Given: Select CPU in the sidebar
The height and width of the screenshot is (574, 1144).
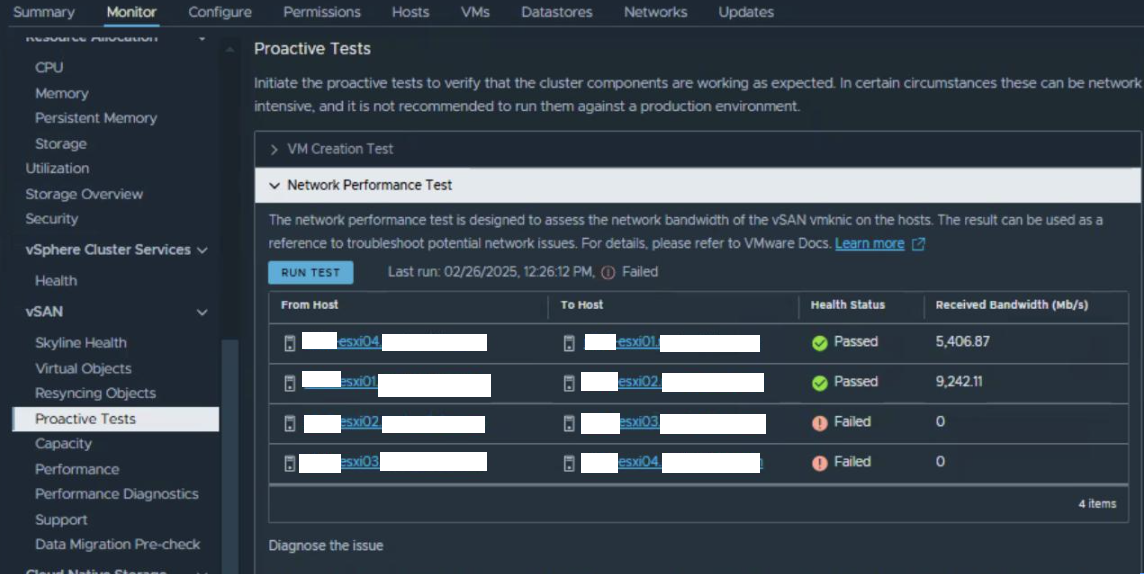Looking at the screenshot, I should pyautogui.click(x=49, y=67).
